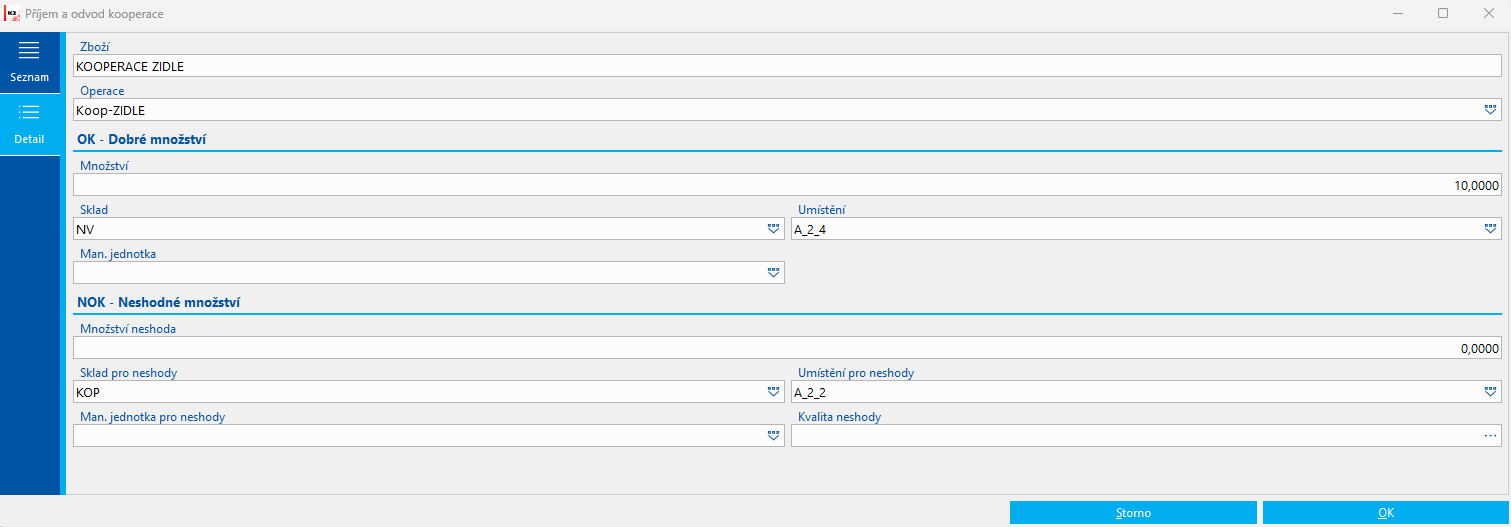Click the 'NOK - Neshodné množství' section header

tap(157, 302)
